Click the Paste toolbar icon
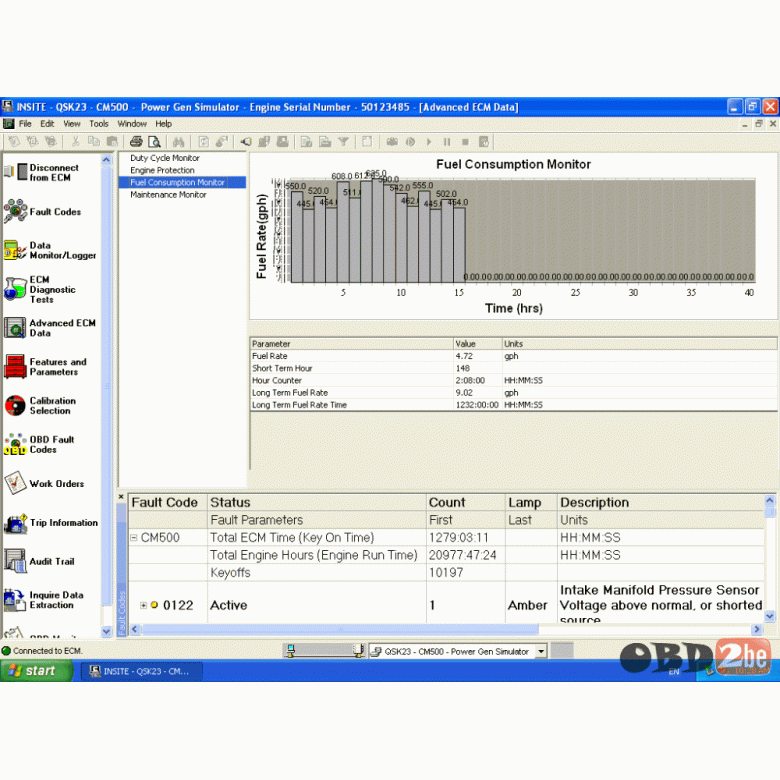This screenshot has height=780, width=780. point(112,142)
